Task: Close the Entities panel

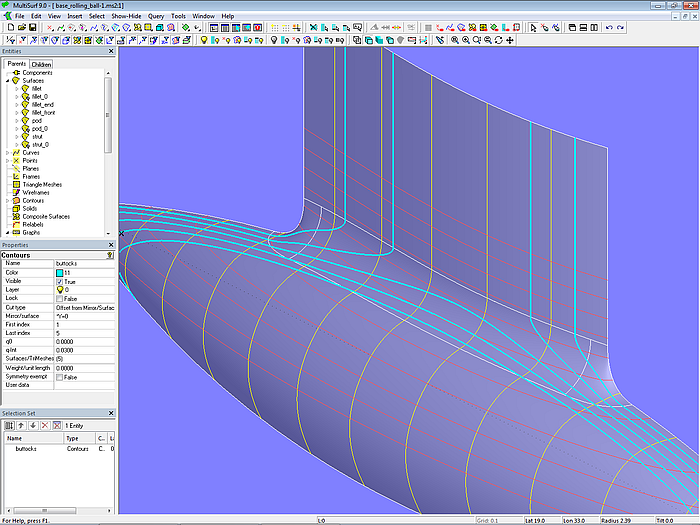Action: click(x=109, y=51)
